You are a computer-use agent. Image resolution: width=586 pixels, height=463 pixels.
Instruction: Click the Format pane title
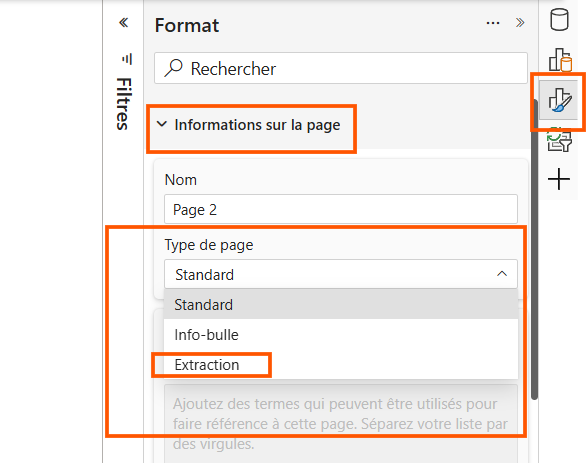pos(187,26)
